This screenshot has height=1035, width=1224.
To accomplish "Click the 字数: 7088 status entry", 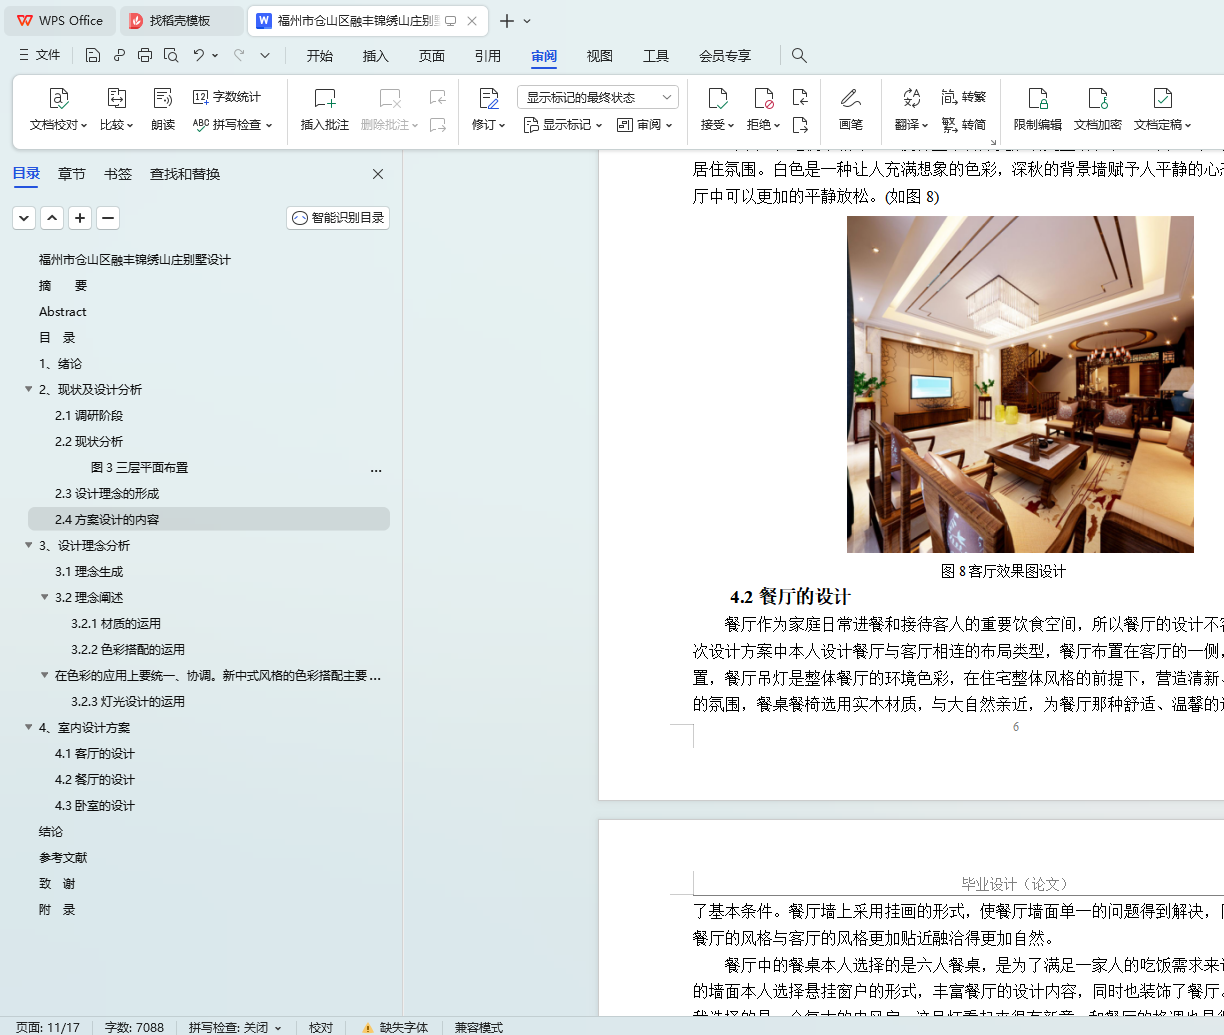I will (x=134, y=1027).
